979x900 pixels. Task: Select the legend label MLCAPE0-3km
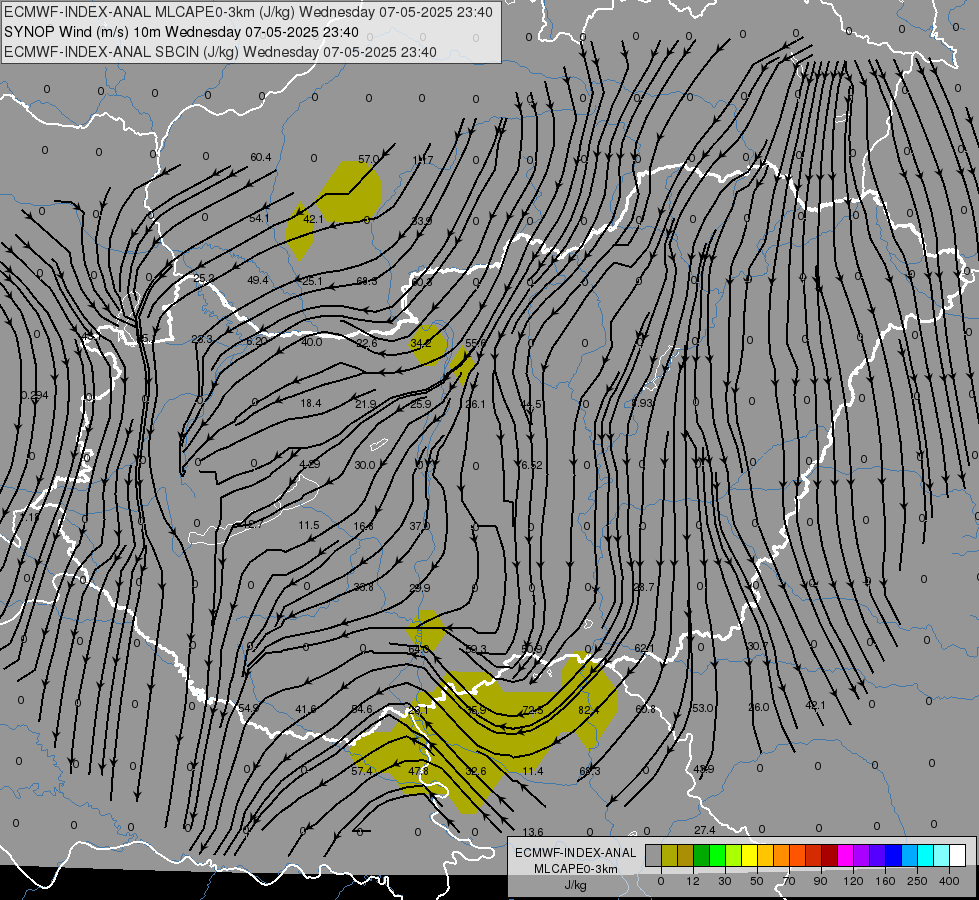[576, 869]
